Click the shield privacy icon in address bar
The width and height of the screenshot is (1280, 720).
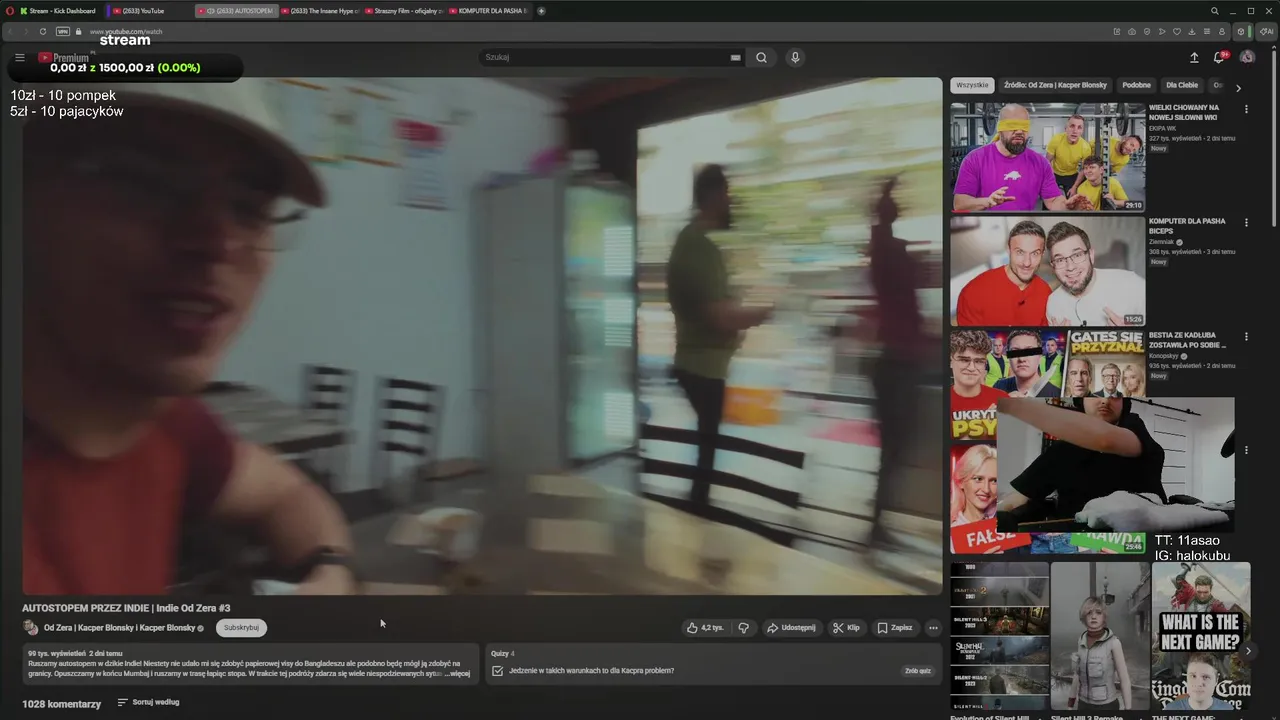click(x=1147, y=31)
